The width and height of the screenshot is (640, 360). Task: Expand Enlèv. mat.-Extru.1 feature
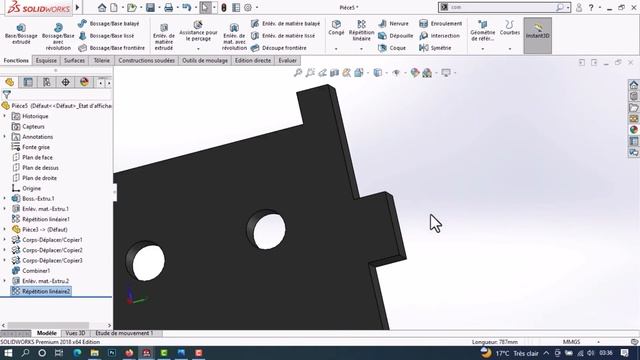5,209
